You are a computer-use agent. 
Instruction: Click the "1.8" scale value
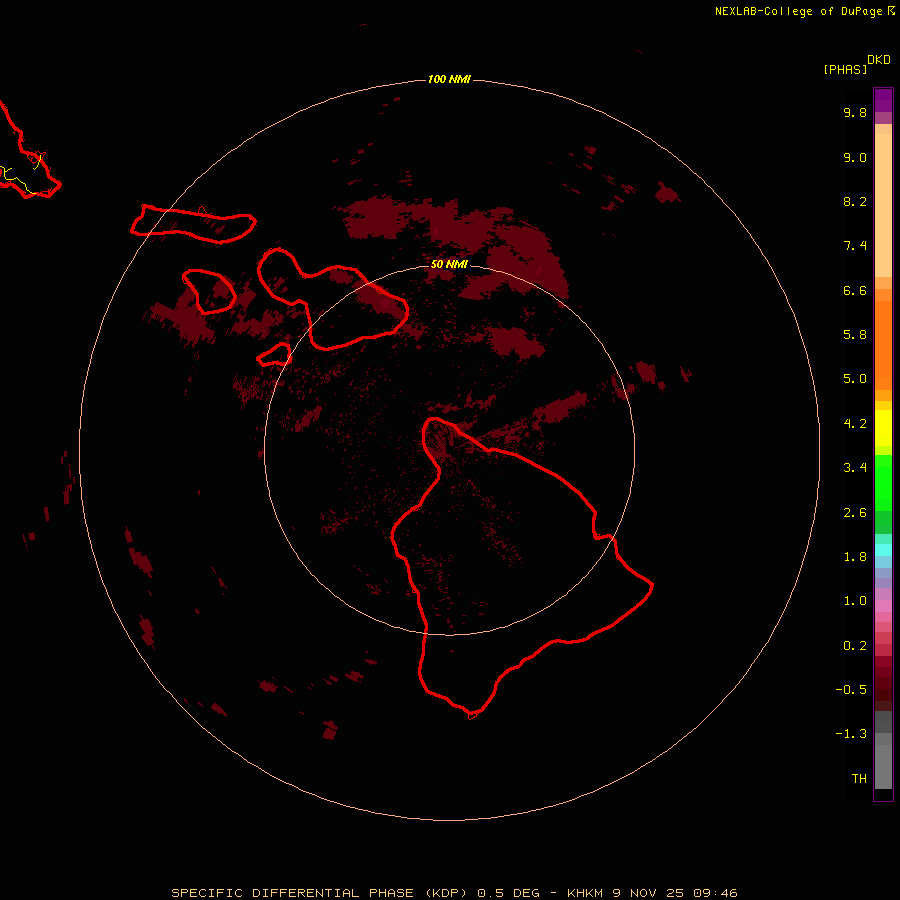(x=855, y=557)
